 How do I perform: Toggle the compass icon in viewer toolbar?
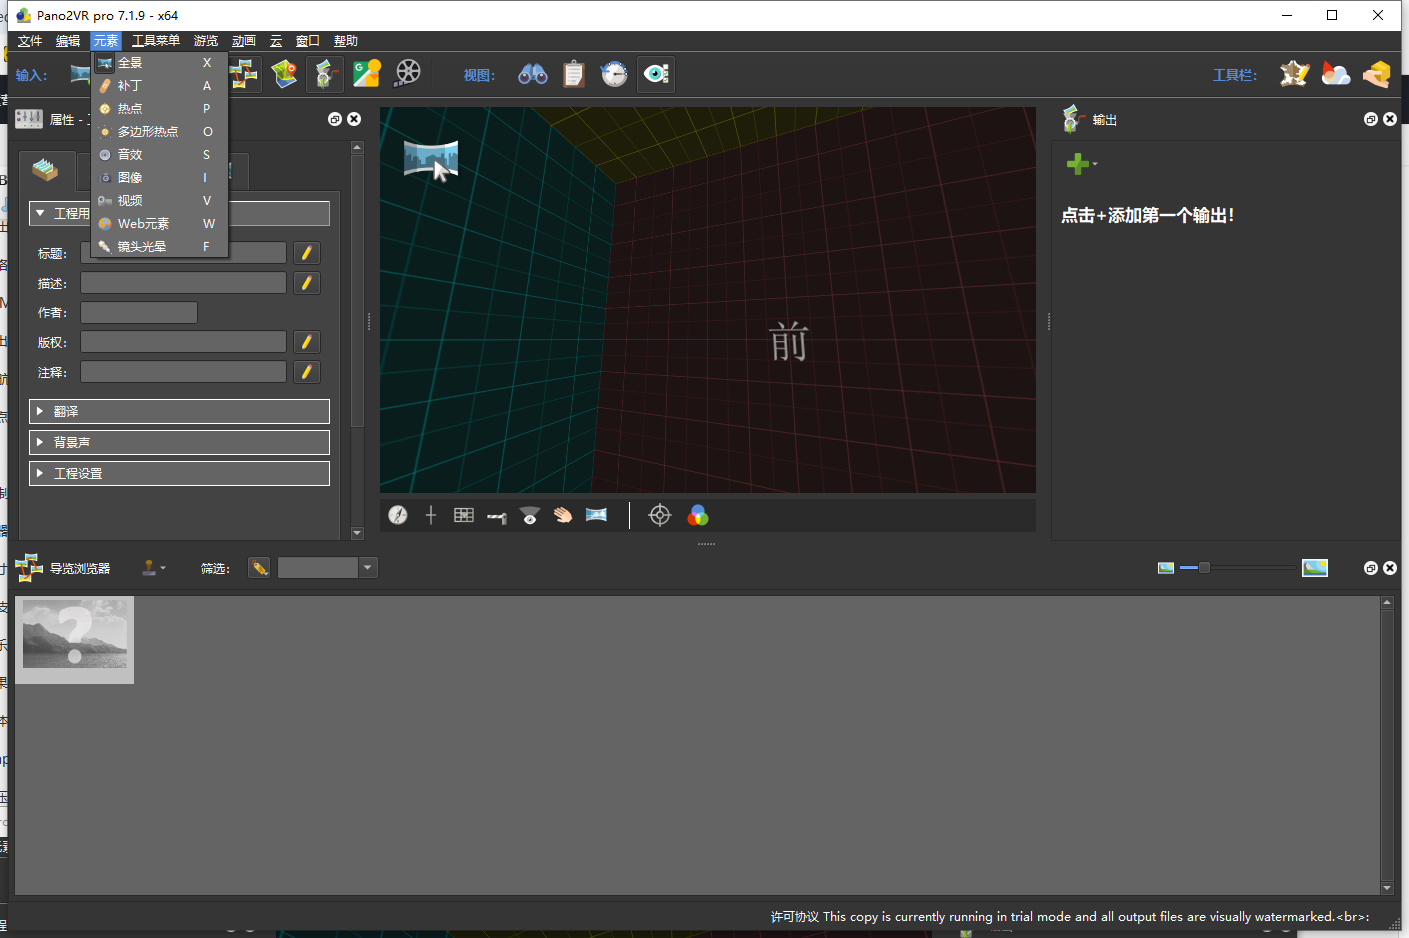(x=398, y=515)
